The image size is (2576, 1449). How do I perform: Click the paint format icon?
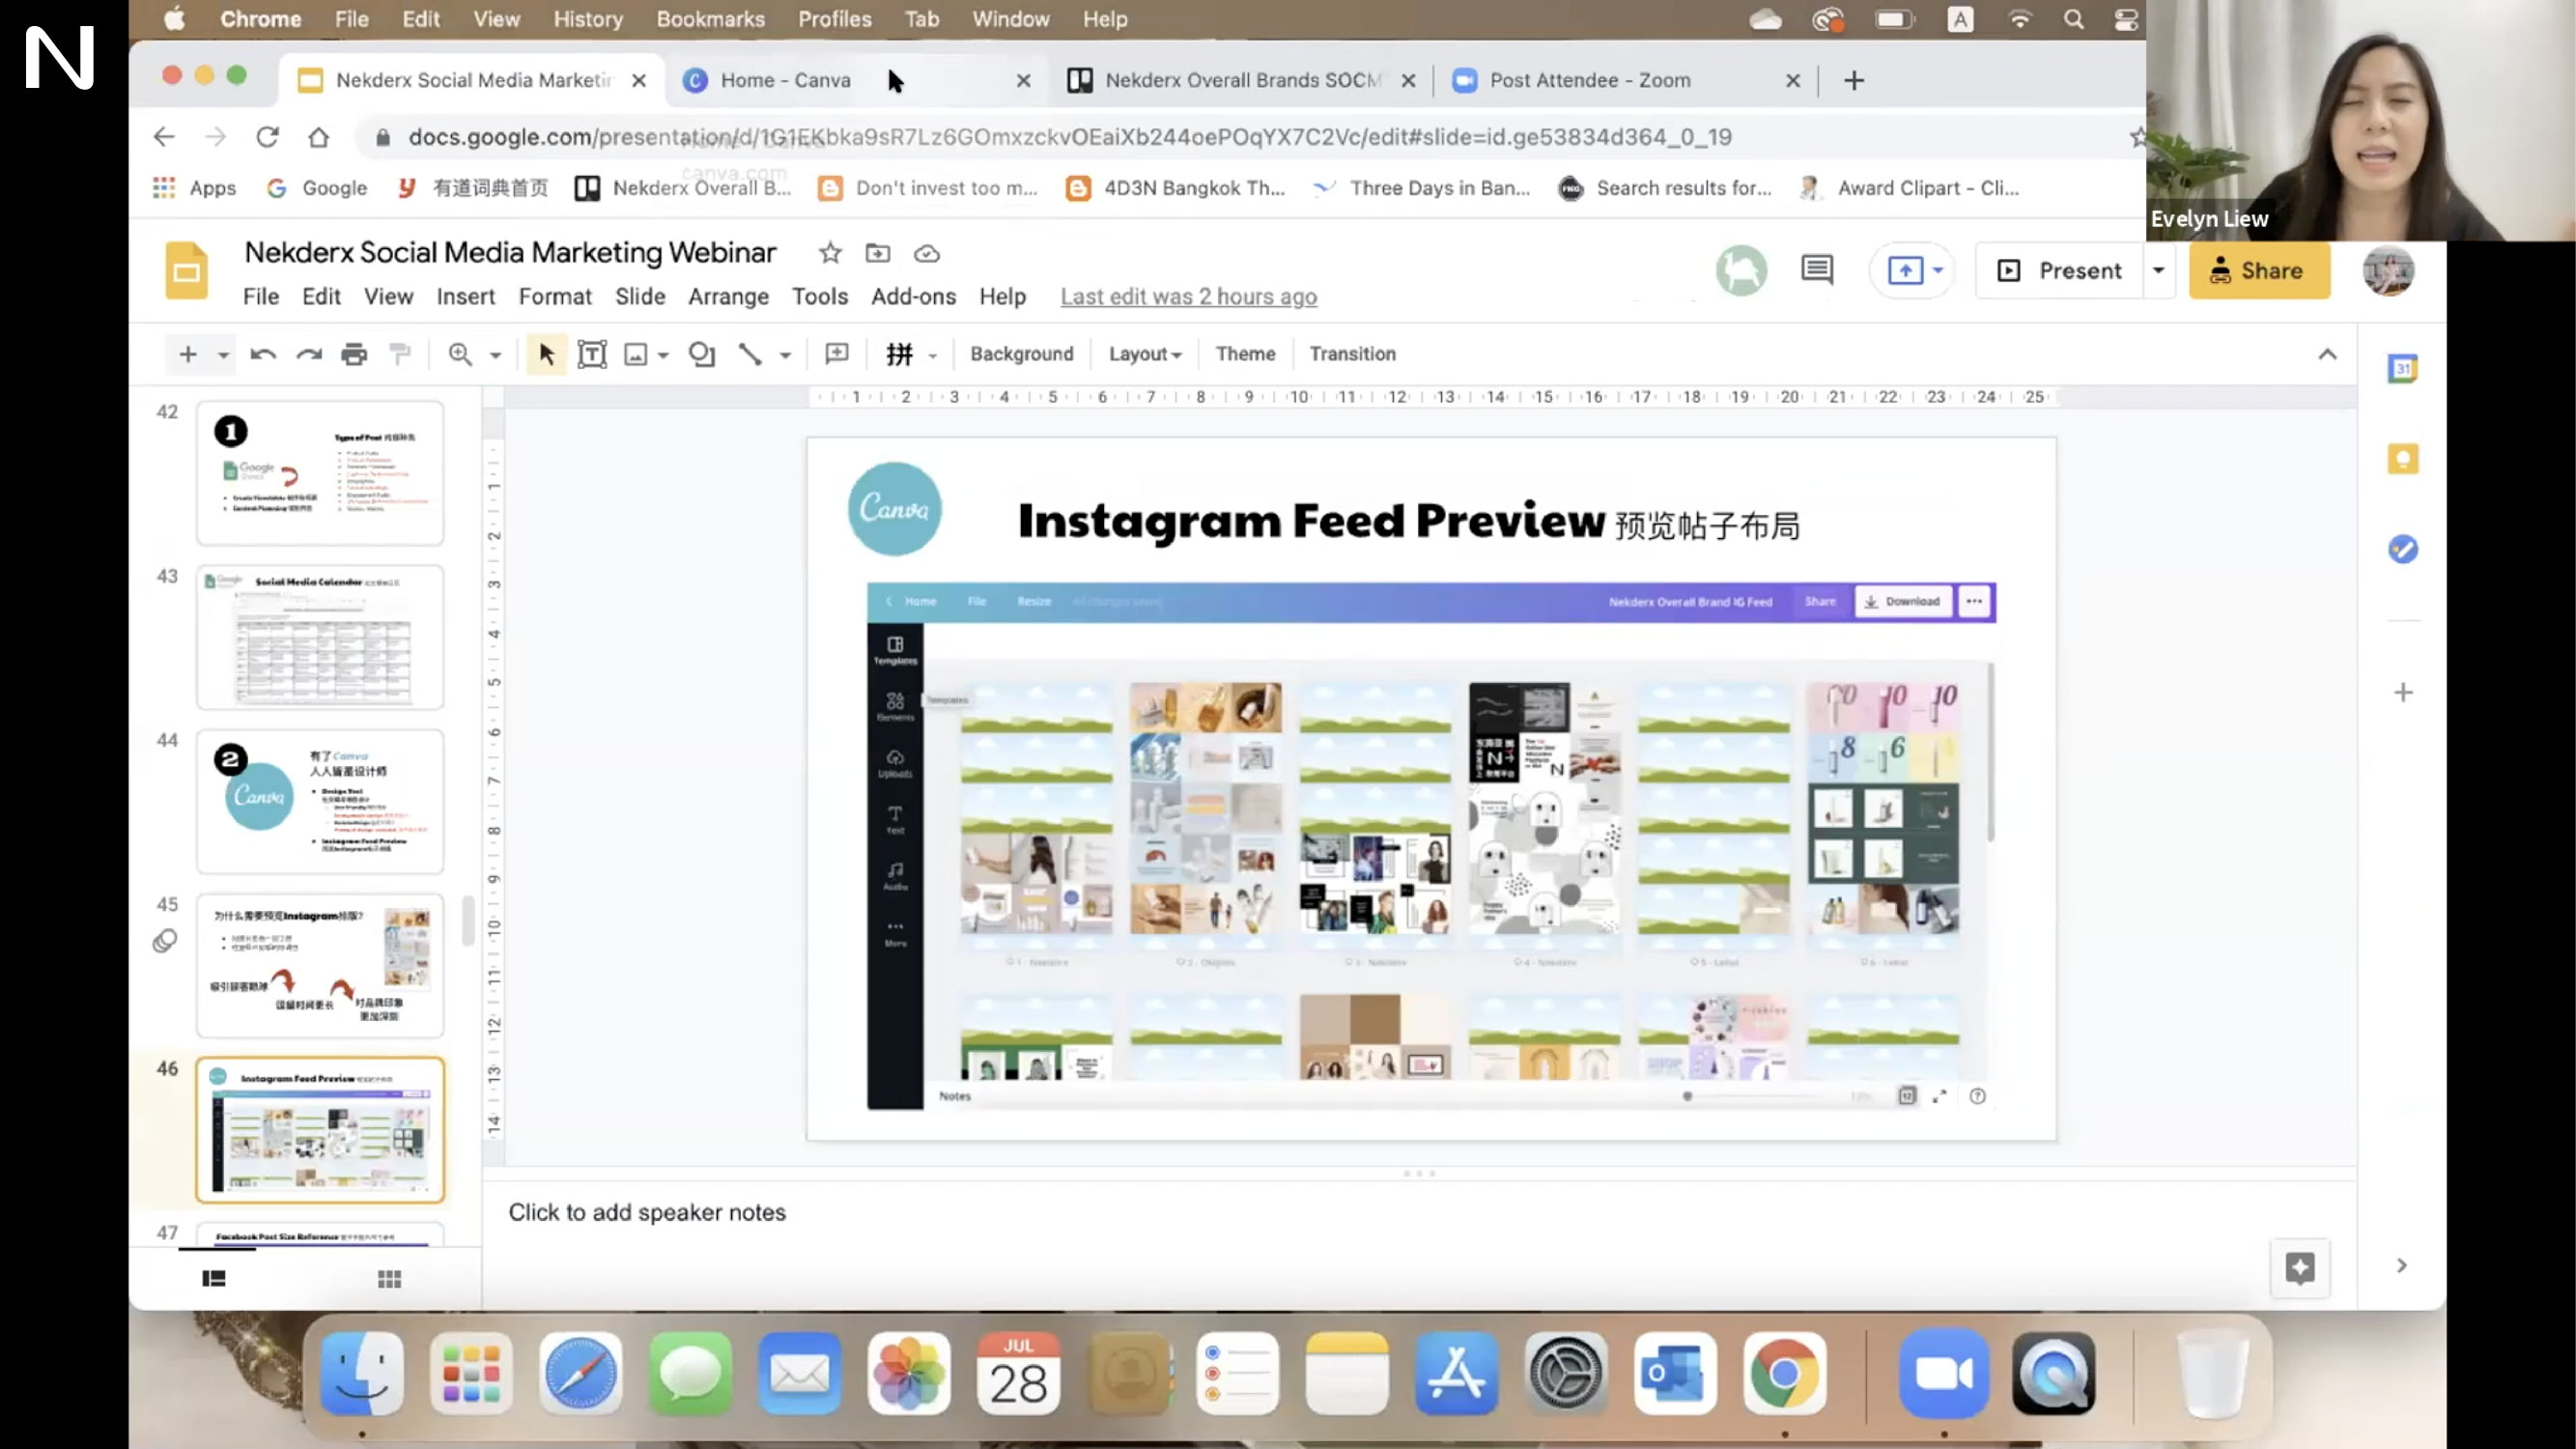pyautogui.click(x=400, y=354)
